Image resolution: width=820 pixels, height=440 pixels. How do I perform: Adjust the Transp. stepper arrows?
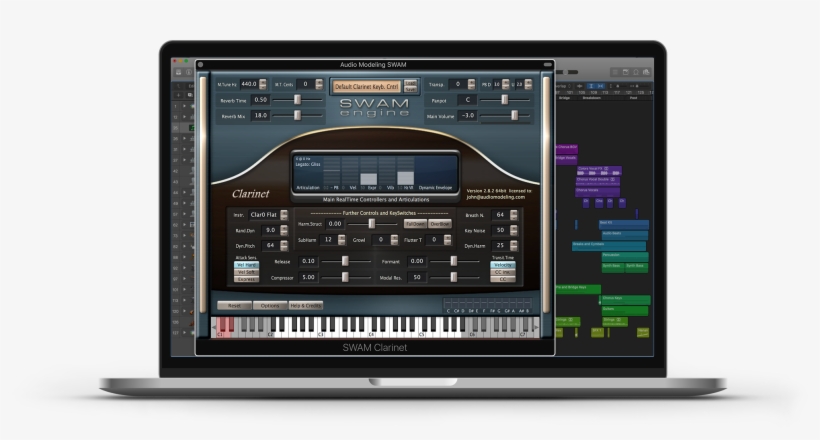471,84
